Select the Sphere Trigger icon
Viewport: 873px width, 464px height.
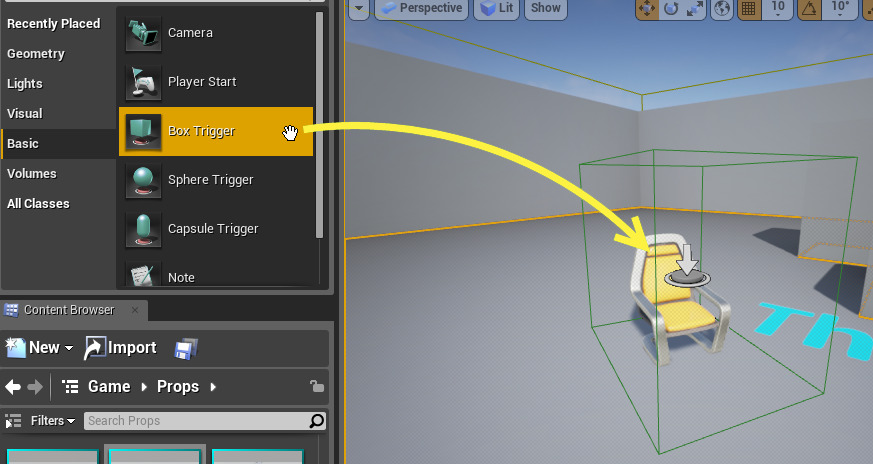[x=143, y=180]
